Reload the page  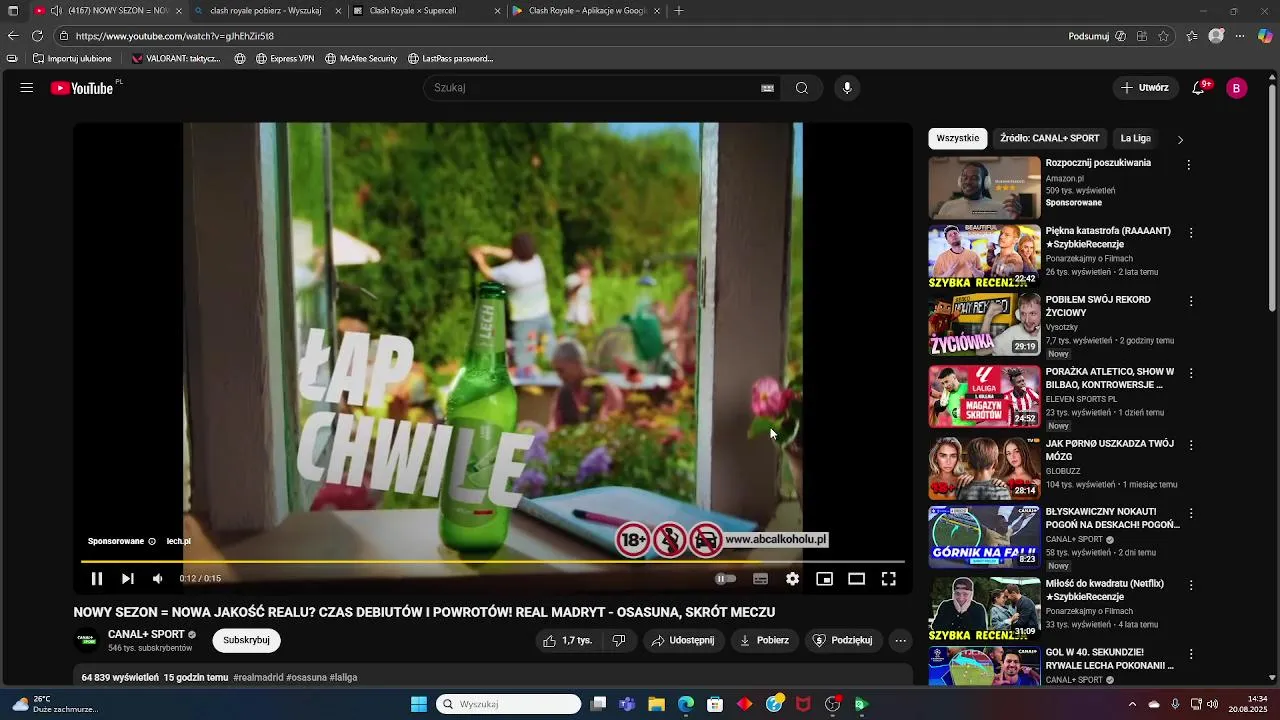click(37, 36)
